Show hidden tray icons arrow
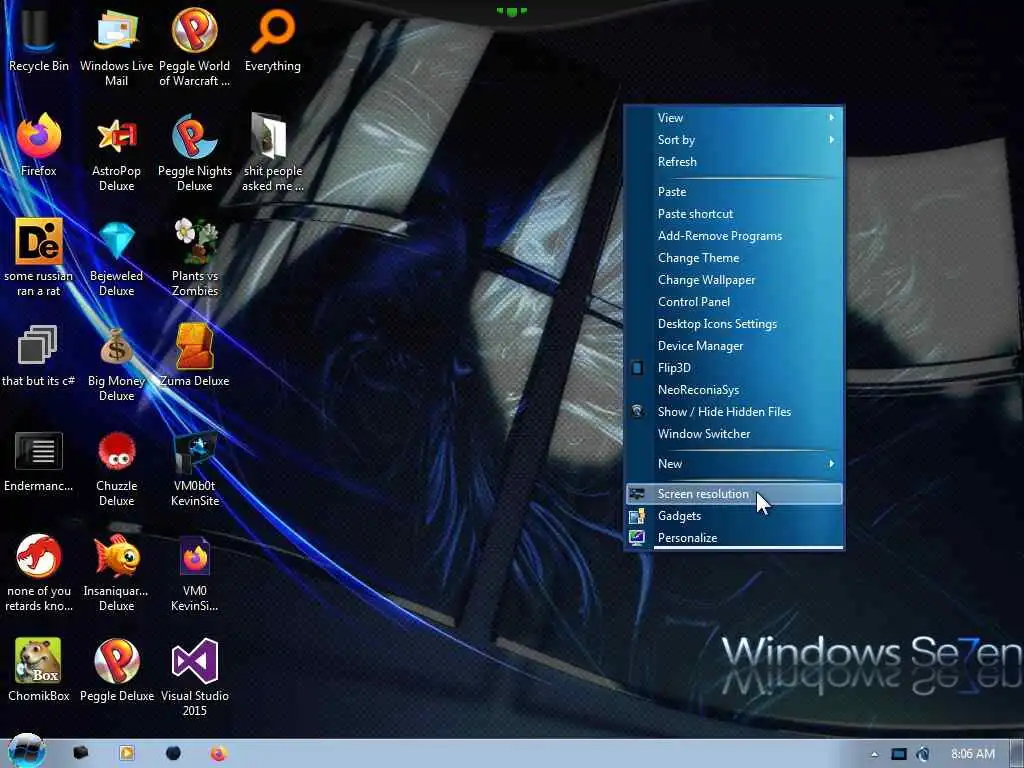The image size is (1024, 768). click(x=874, y=755)
